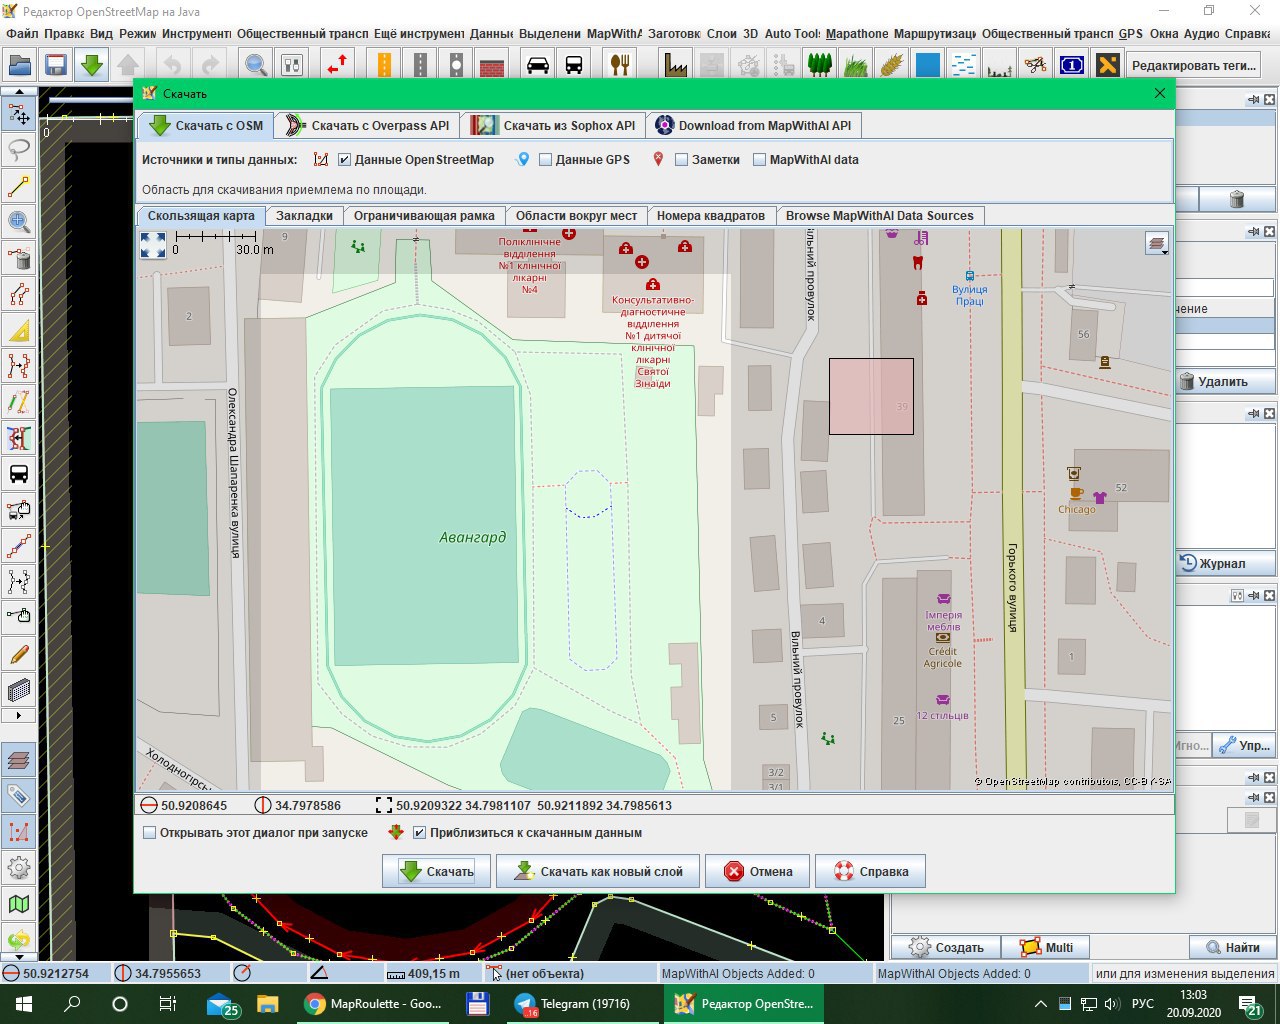
Task: Open Chrome MapRoulette window in taskbar
Action: coord(372,1004)
